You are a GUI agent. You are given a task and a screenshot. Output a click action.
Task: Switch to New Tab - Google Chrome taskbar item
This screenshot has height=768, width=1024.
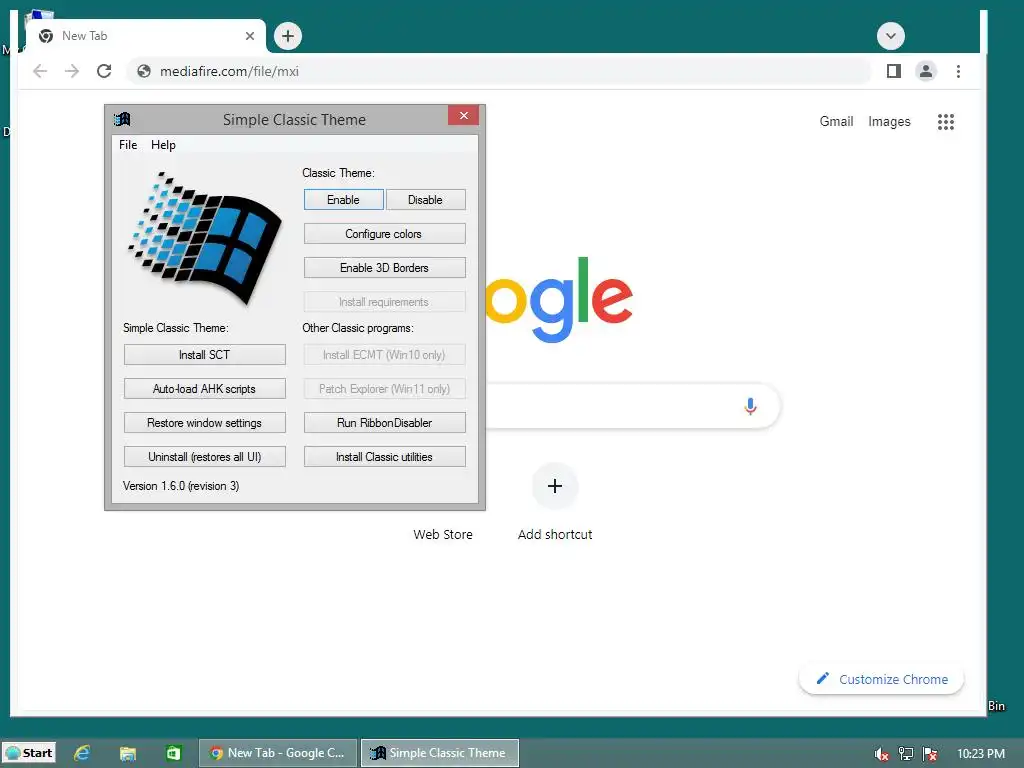coord(278,753)
